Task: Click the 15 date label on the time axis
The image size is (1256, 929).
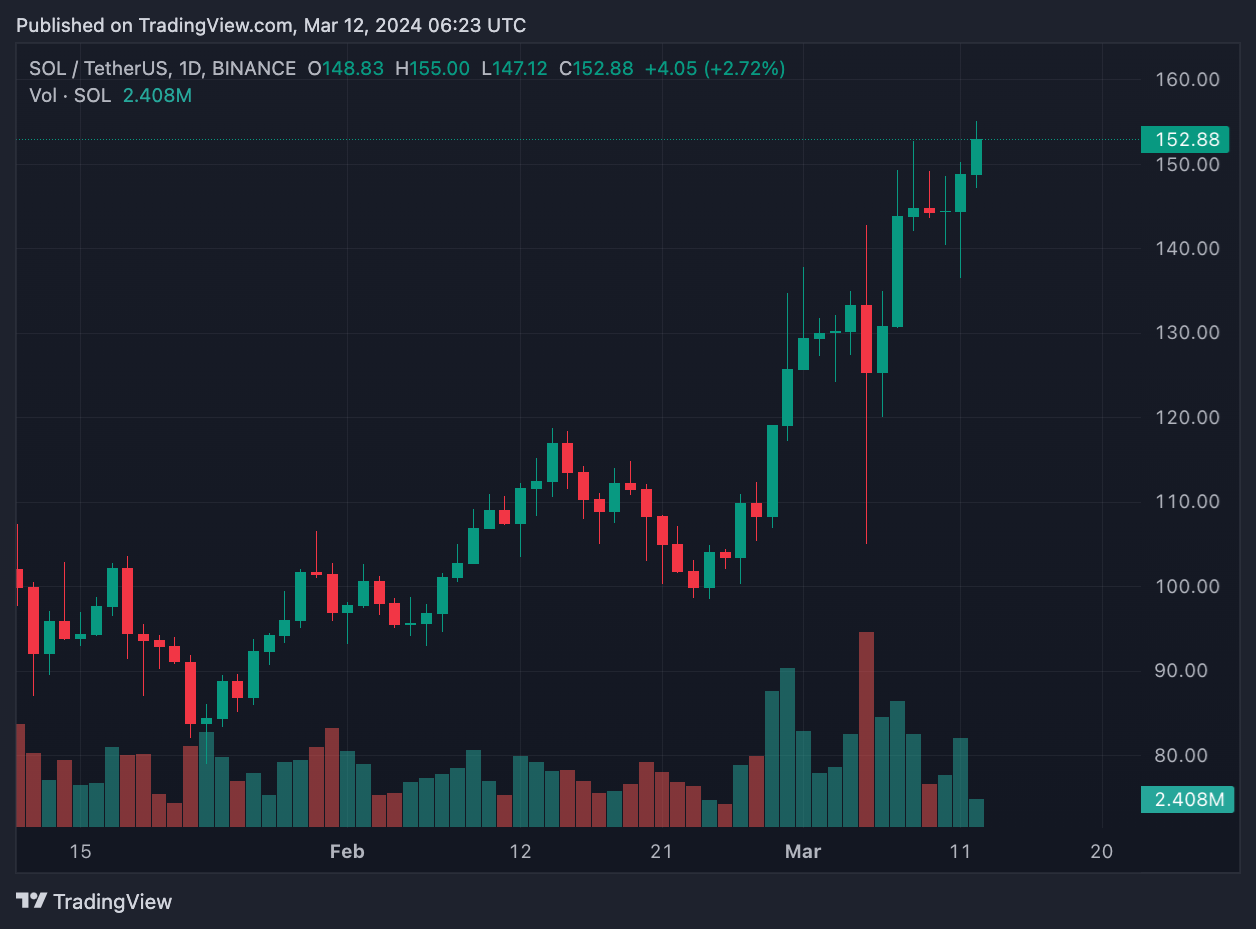Action: pyautogui.click(x=80, y=852)
